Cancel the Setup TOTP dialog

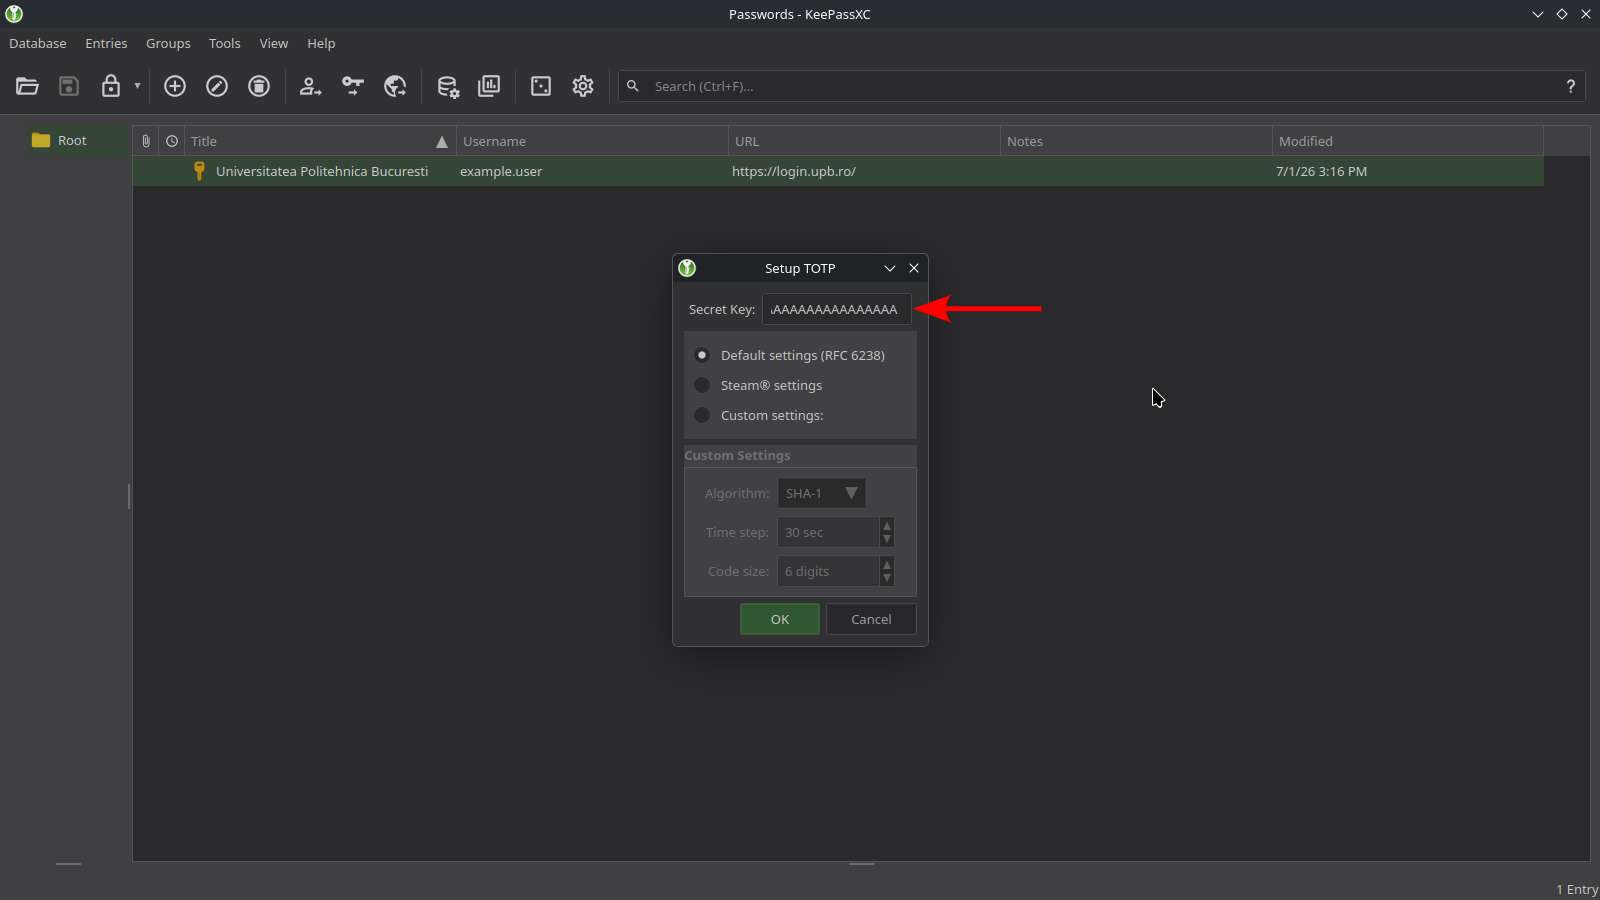(871, 619)
